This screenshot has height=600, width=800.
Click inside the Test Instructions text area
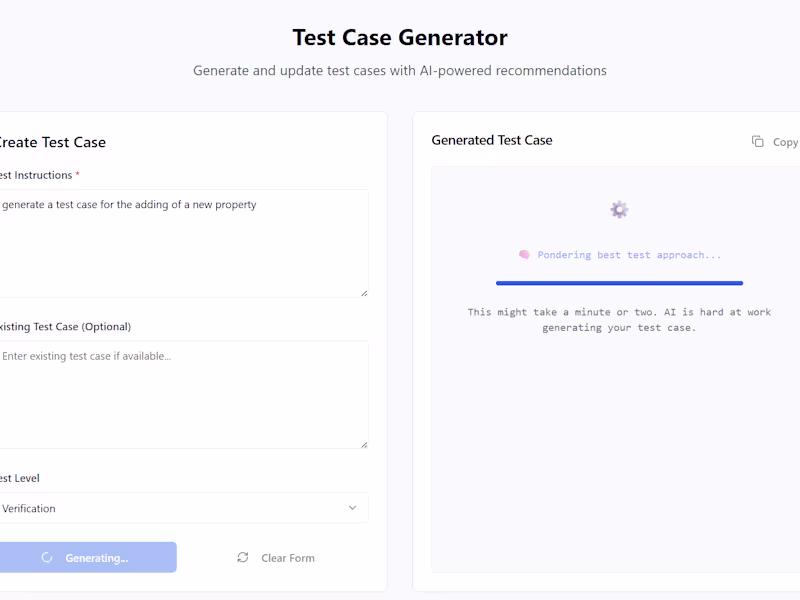pos(185,240)
